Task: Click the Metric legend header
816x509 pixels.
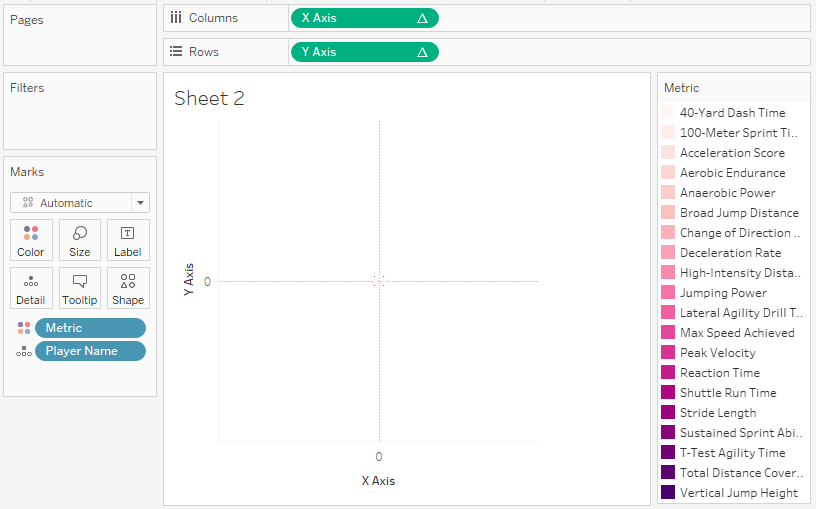Action: pos(682,88)
